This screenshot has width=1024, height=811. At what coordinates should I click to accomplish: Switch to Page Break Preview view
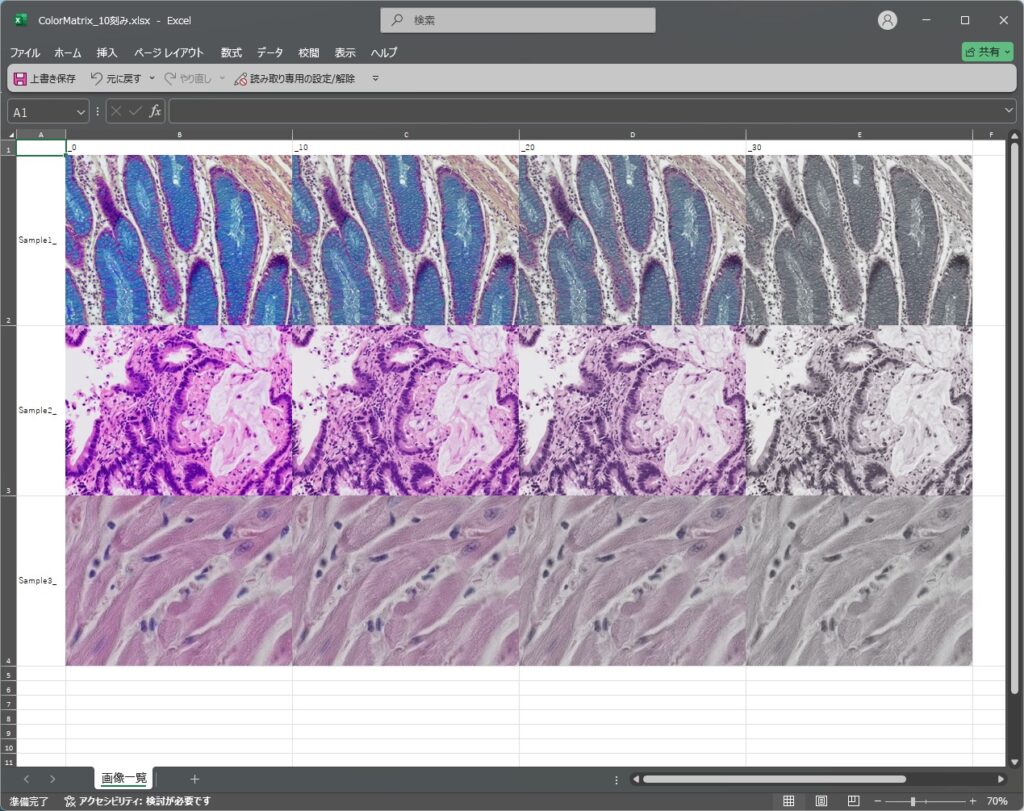(x=853, y=801)
